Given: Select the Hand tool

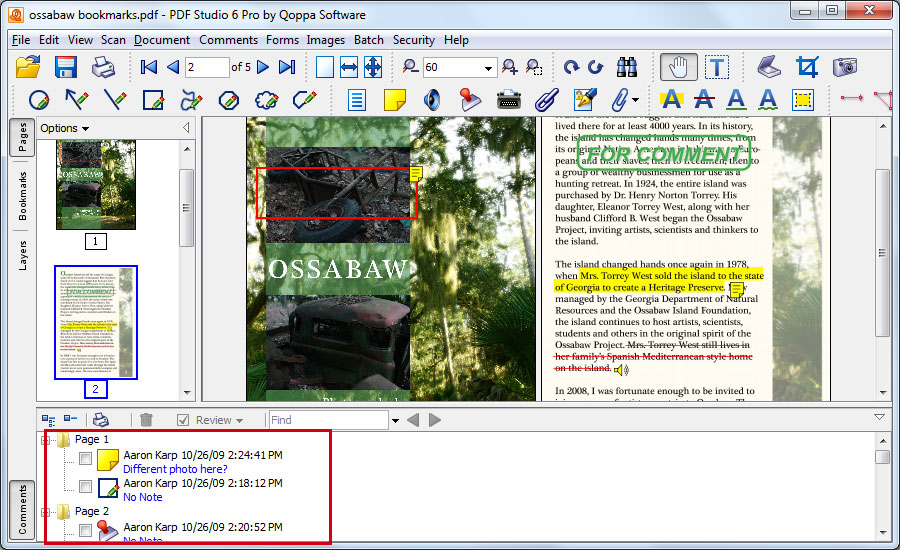Looking at the screenshot, I should point(679,67).
